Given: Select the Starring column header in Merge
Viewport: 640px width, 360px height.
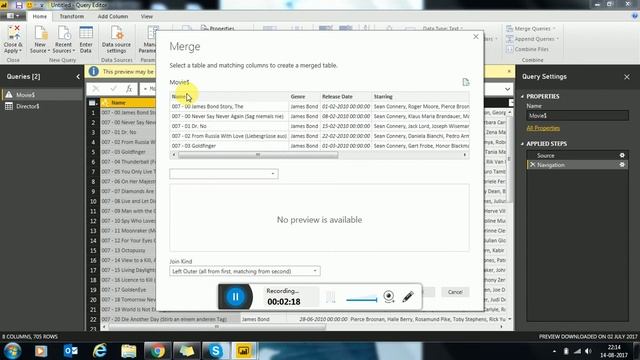Looking at the screenshot, I should pyautogui.click(x=420, y=97).
